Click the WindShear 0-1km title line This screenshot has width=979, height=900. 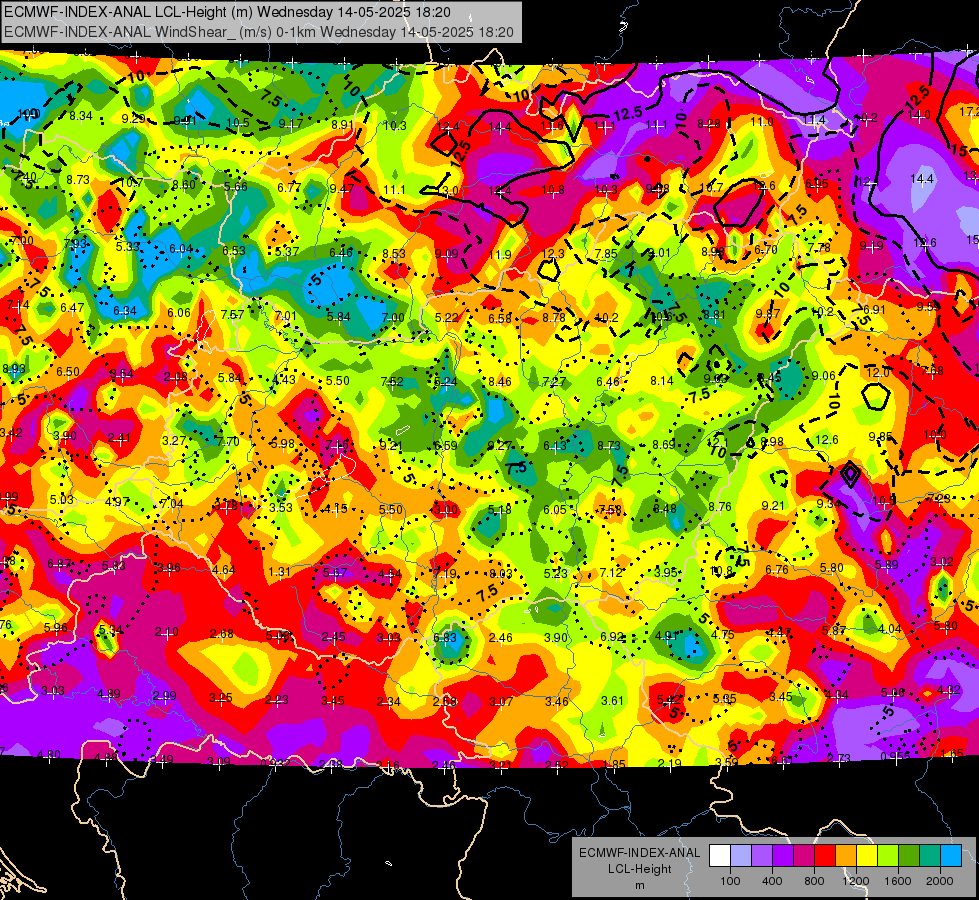258,32
